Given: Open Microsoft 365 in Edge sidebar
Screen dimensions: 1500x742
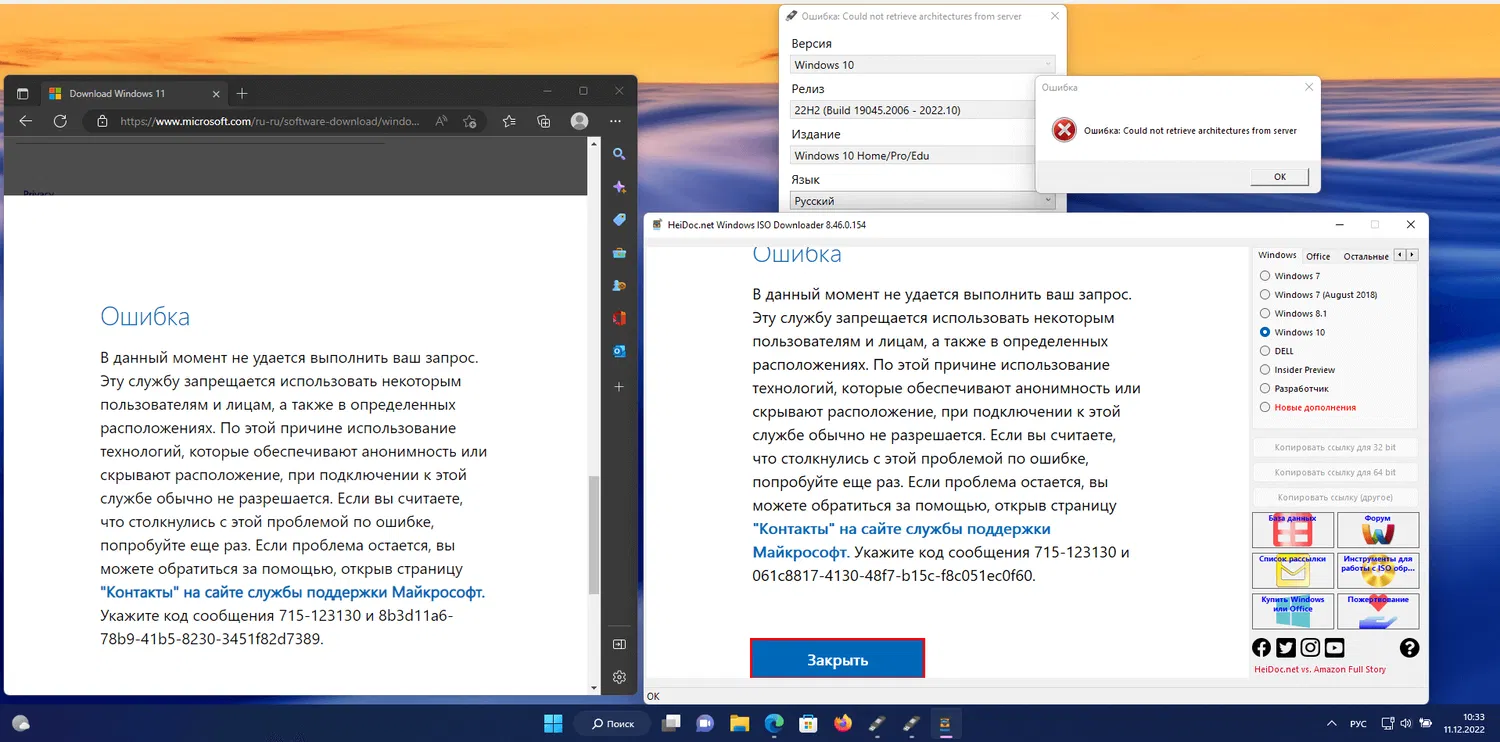Looking at the screenshot, I should coord(619,319).
